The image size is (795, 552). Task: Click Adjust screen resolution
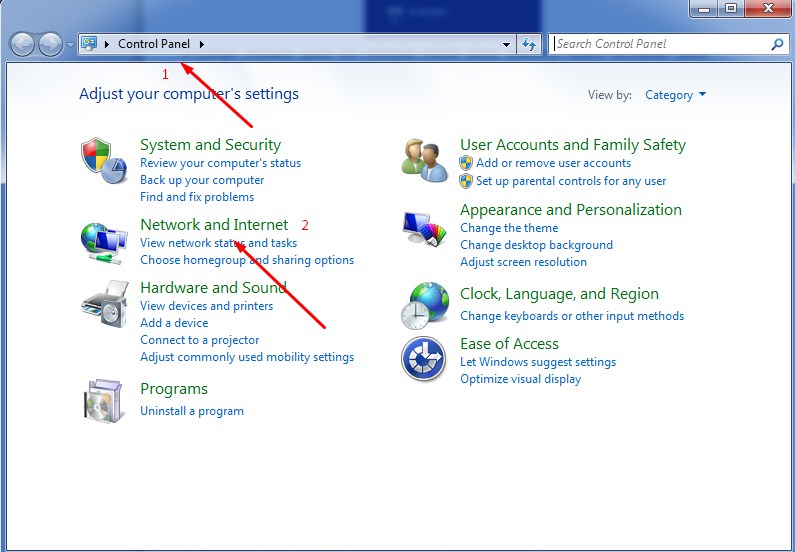click(x=523, y=262)
